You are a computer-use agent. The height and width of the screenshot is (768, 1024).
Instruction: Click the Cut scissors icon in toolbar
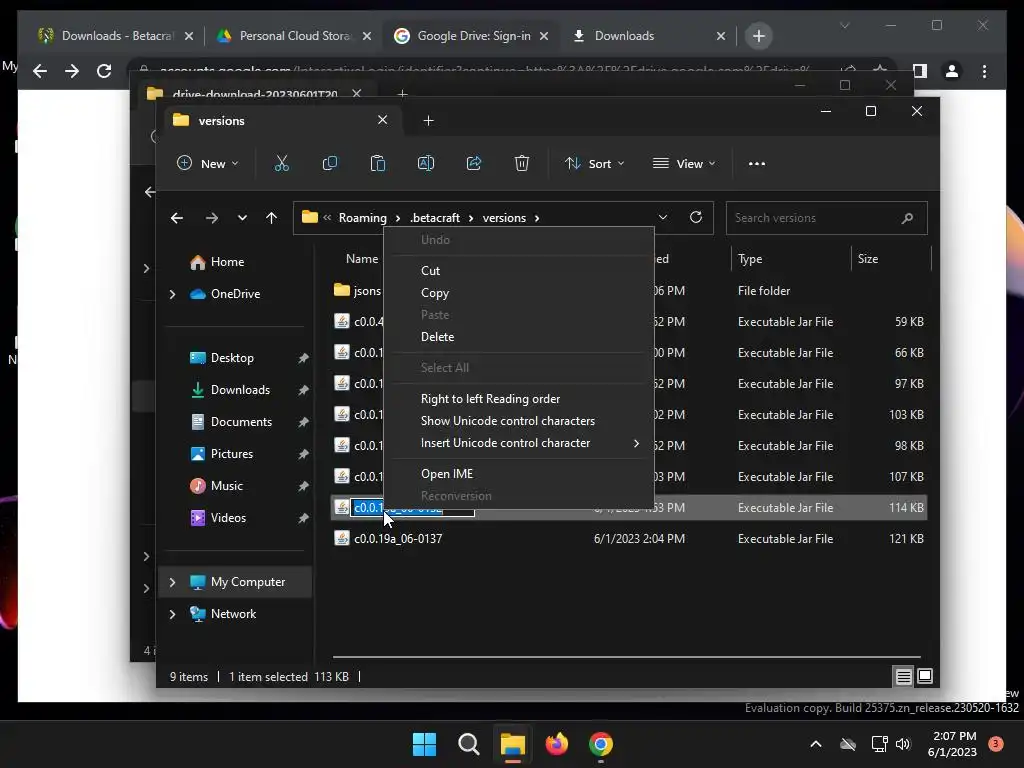(x=281, y=163)
